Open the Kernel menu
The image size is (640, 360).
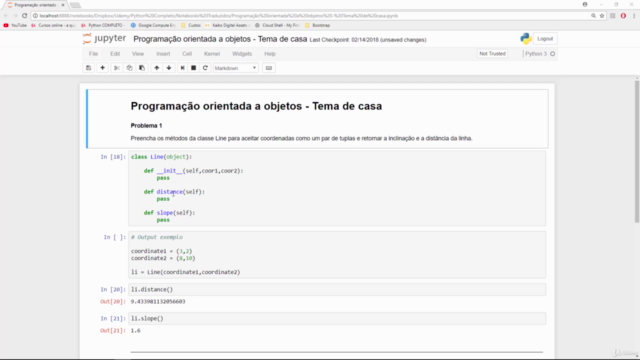(212, 54)
